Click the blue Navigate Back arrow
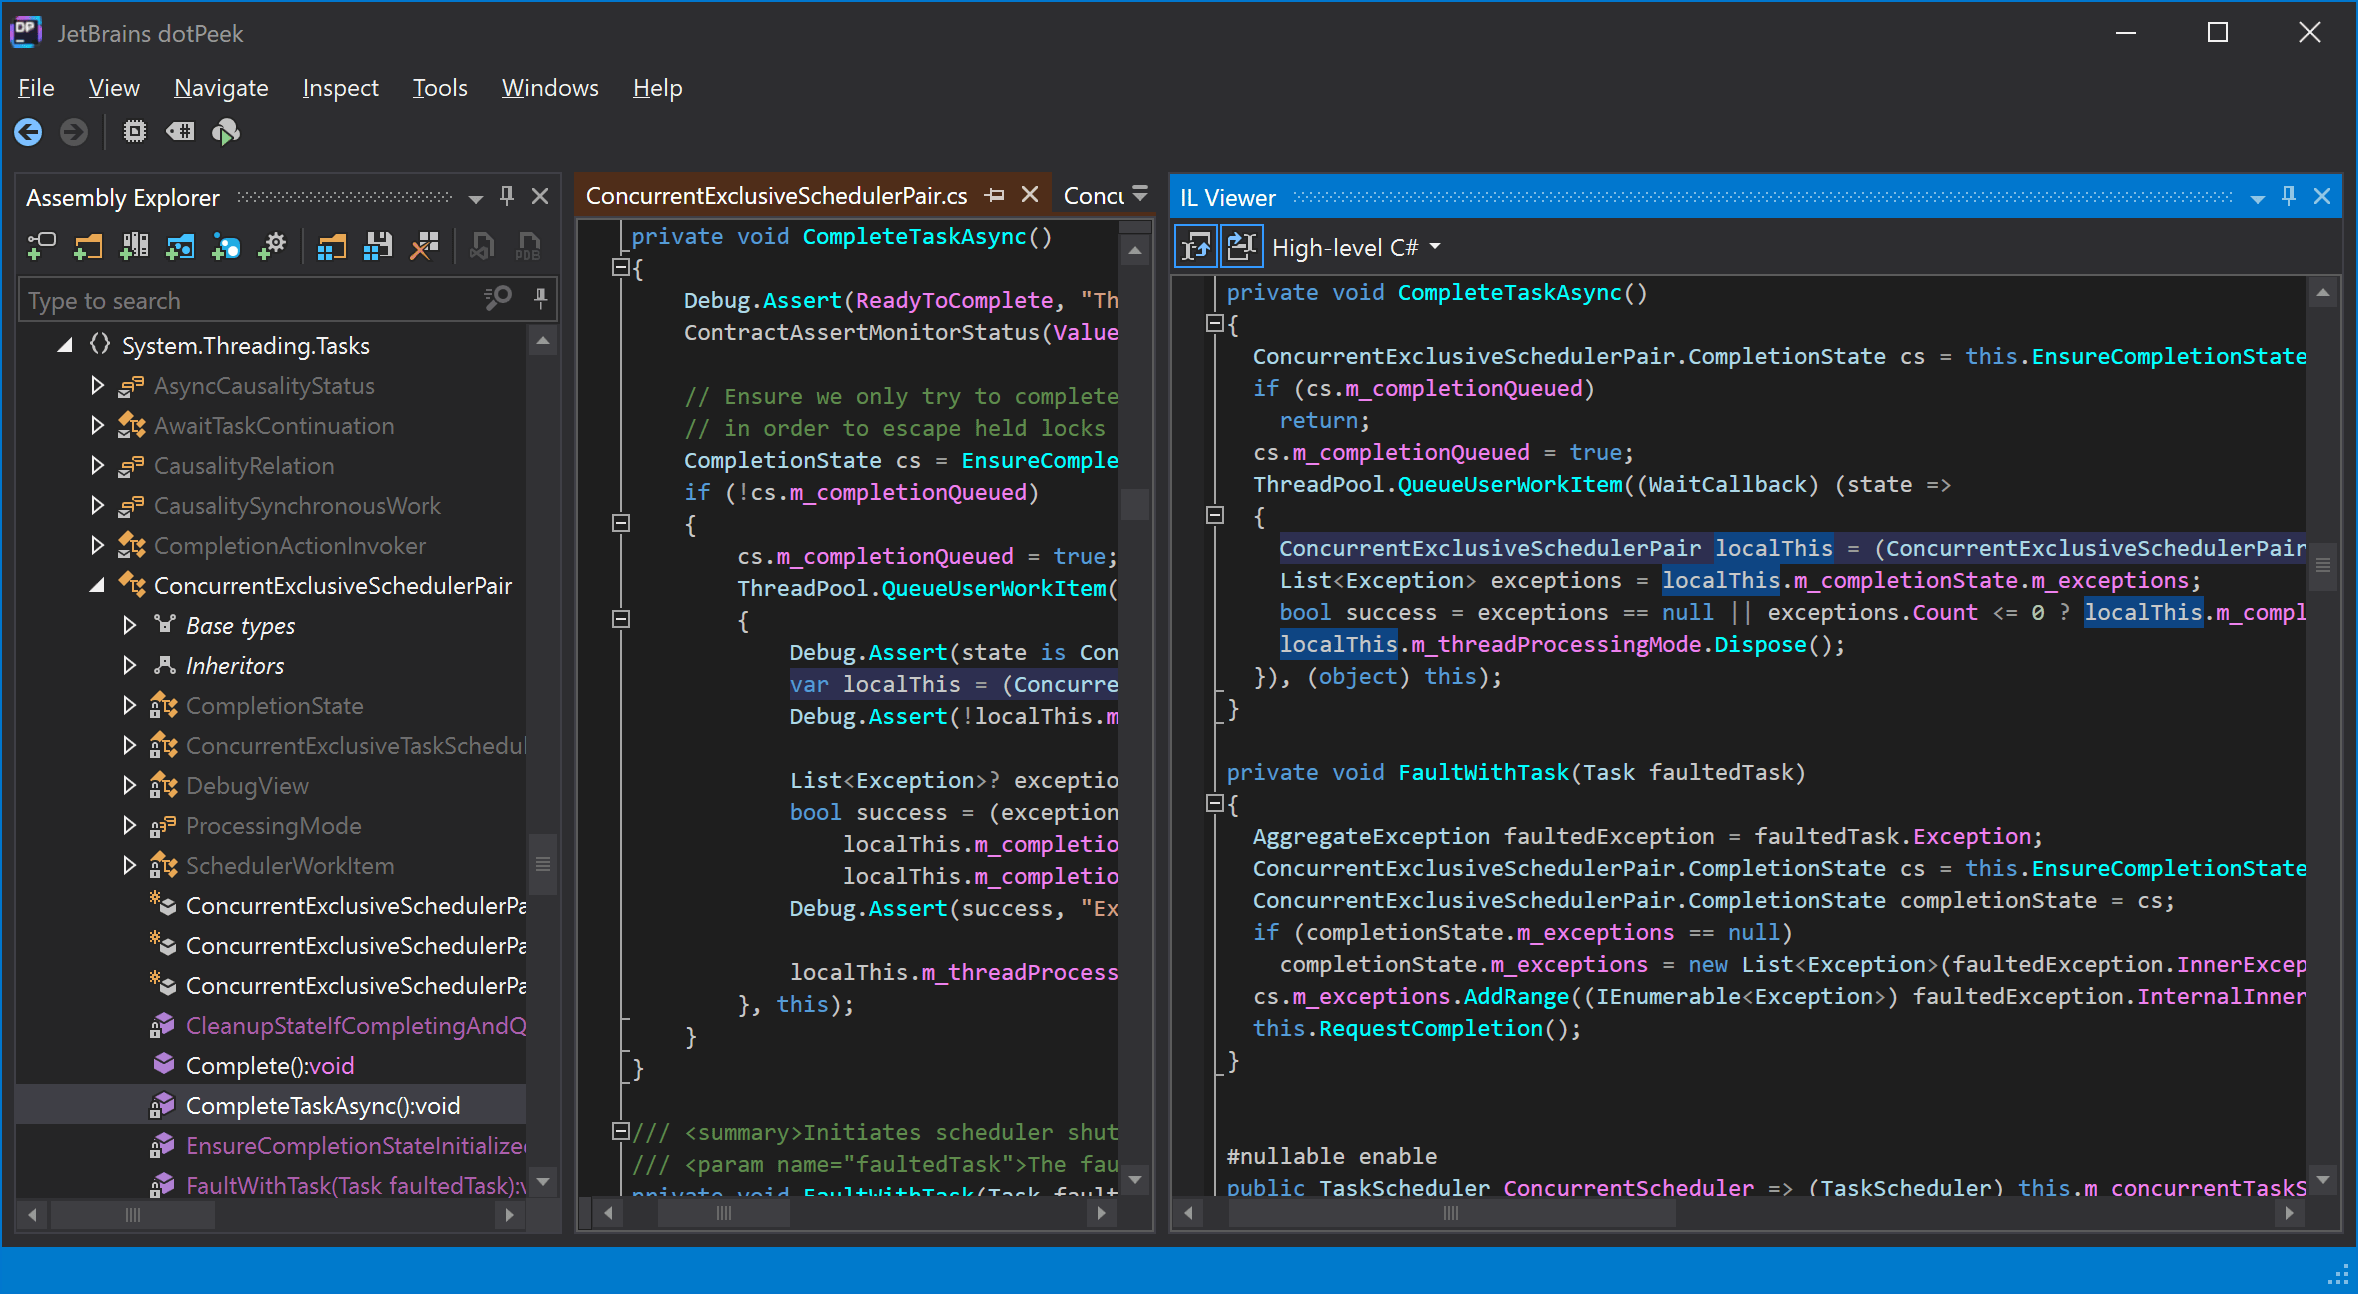 [28, 132]
